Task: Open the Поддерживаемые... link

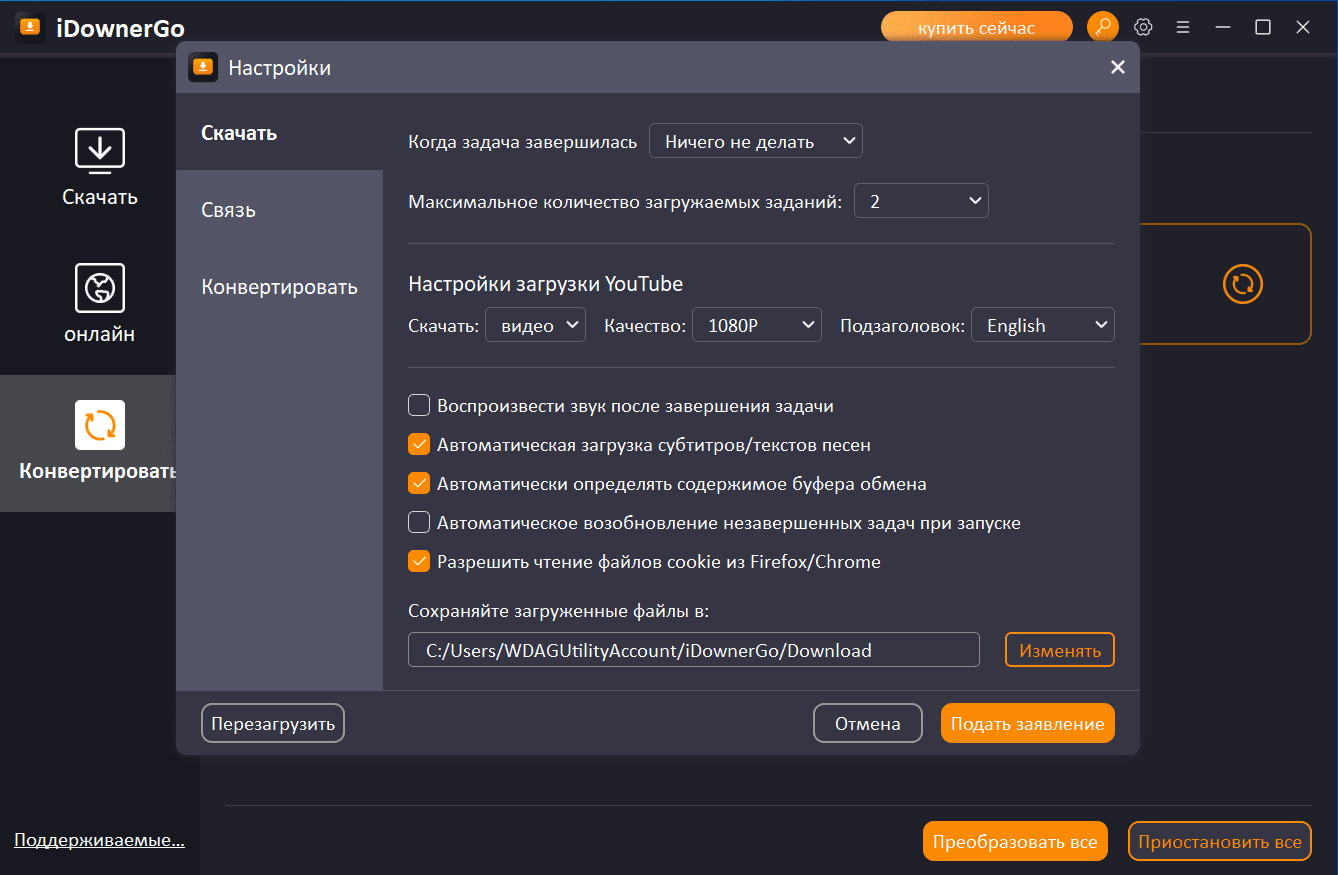Action: click(99, 840)
